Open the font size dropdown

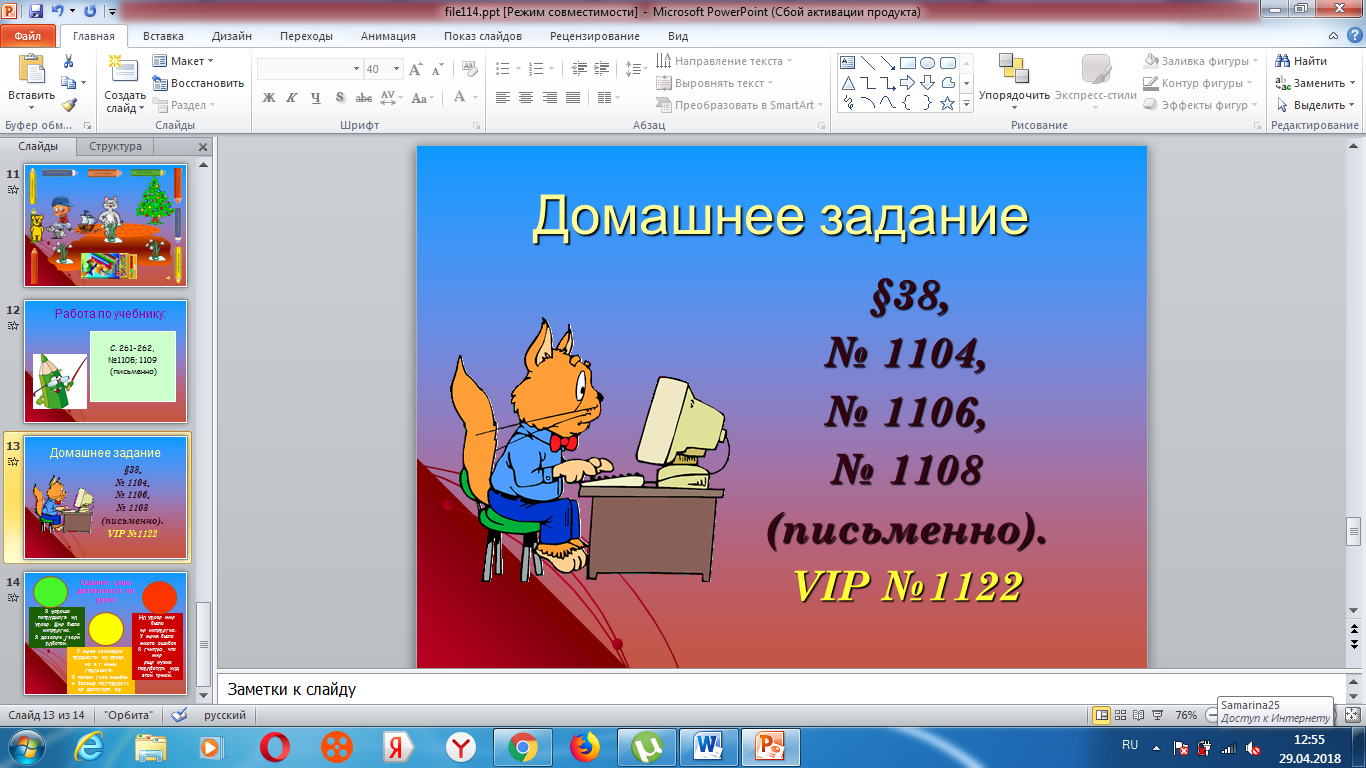click(x=395, y=70)
